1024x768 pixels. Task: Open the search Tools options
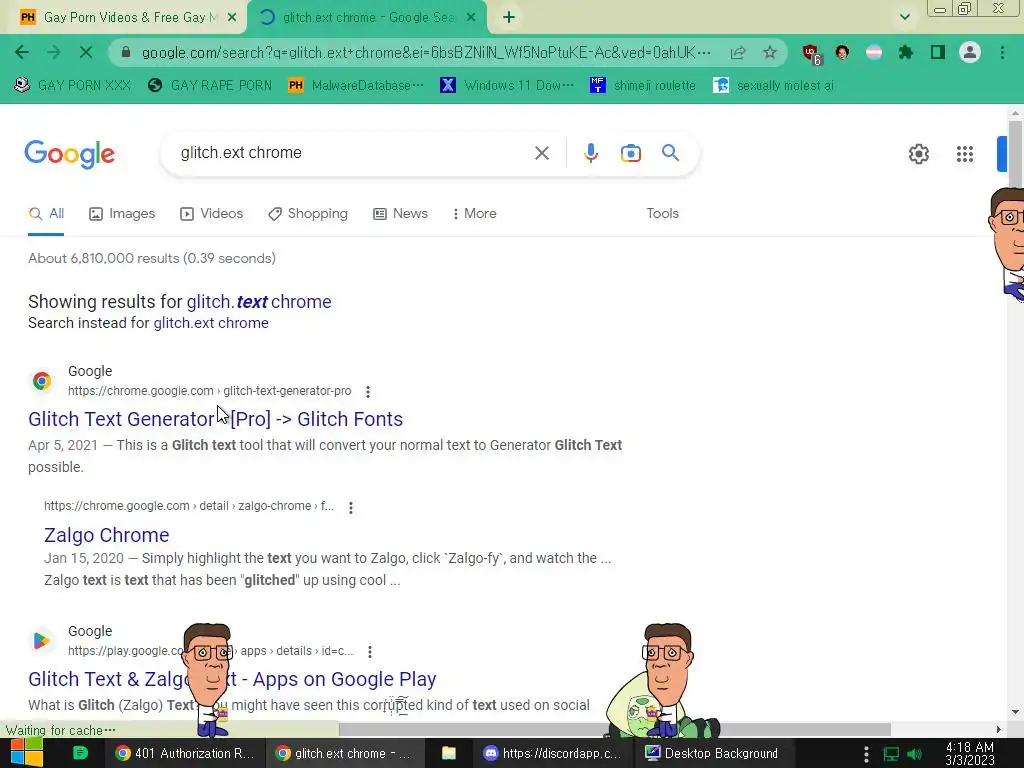click(662, 214)
